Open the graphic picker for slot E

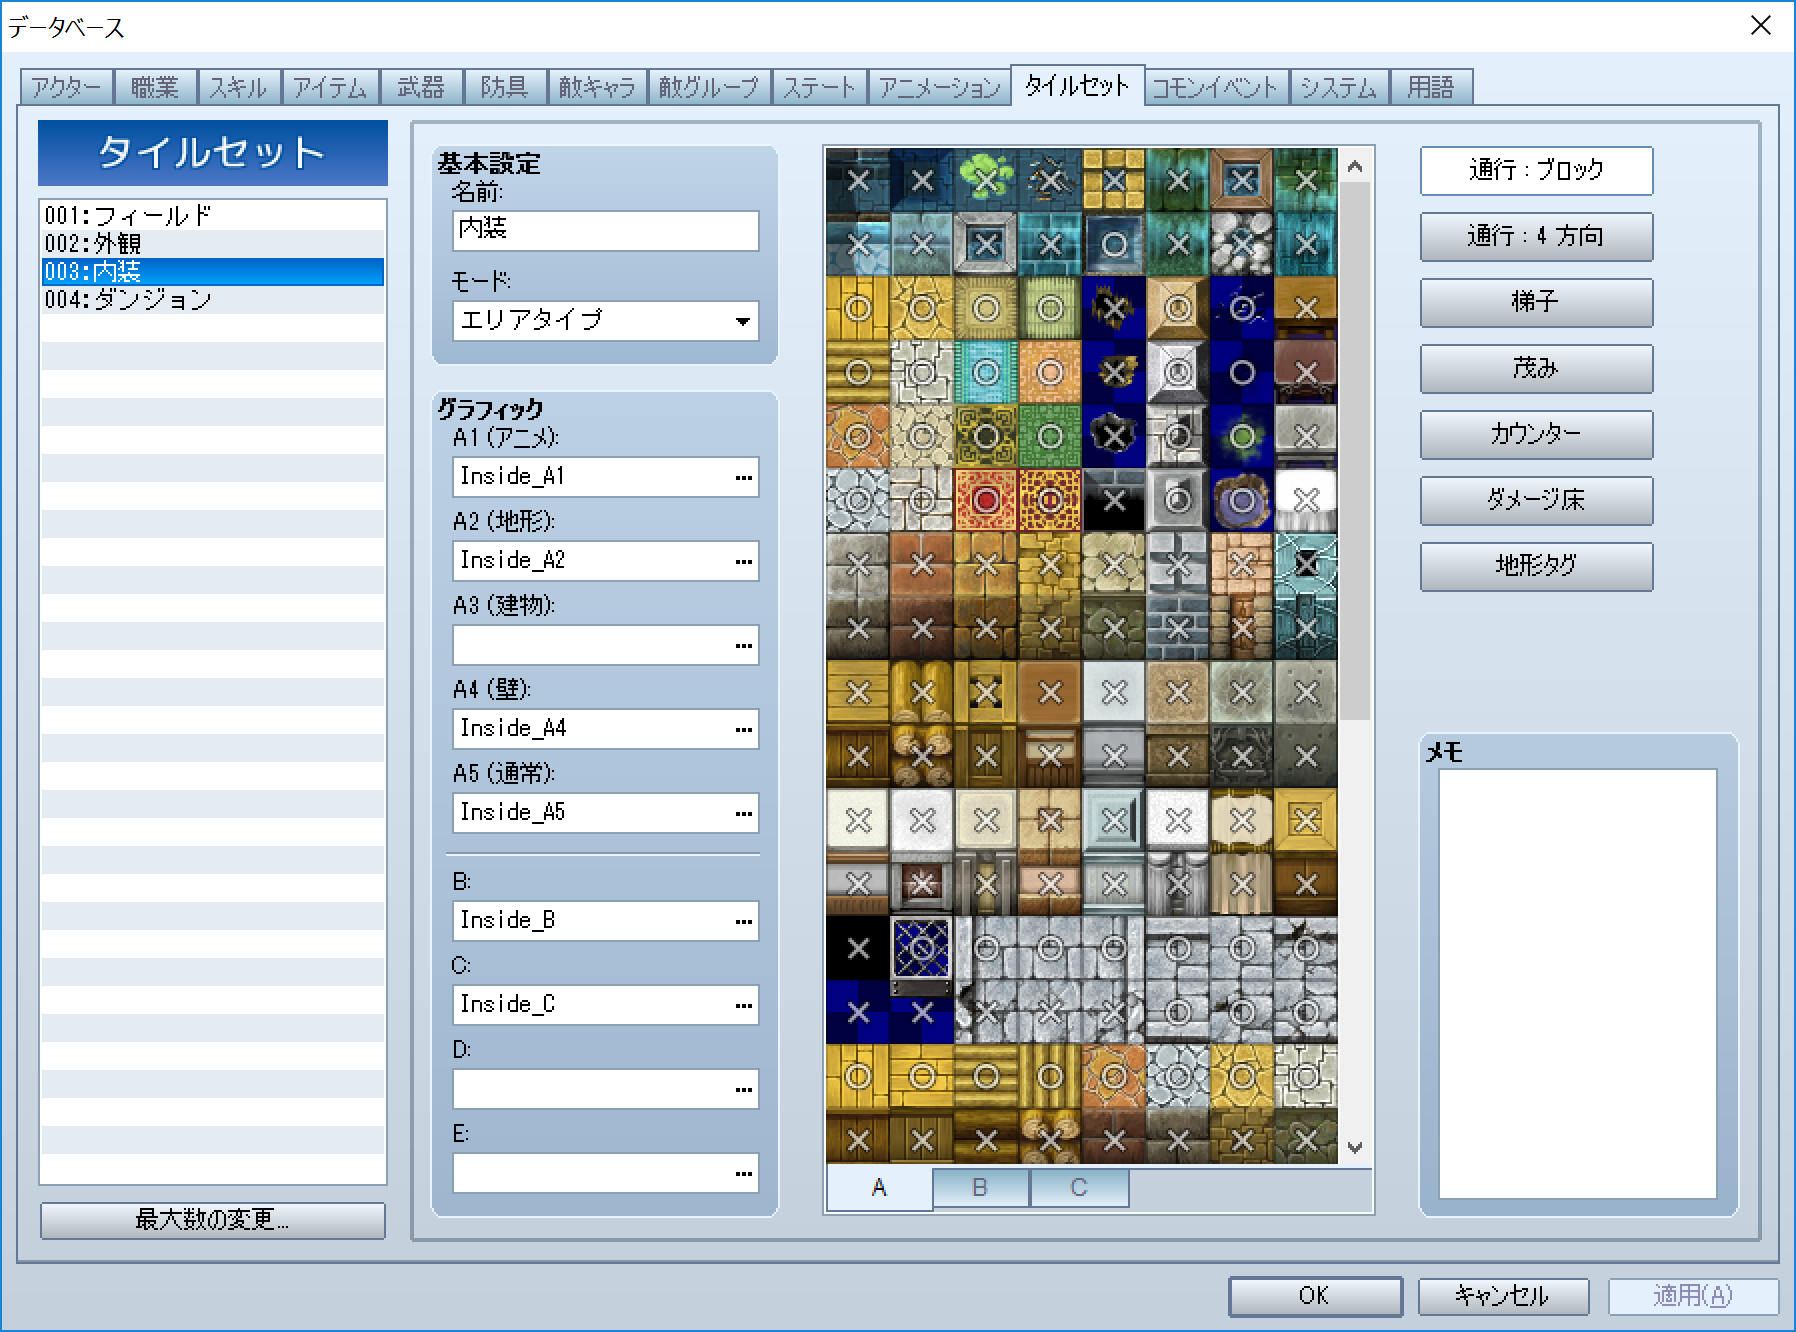click(743, 1172)
